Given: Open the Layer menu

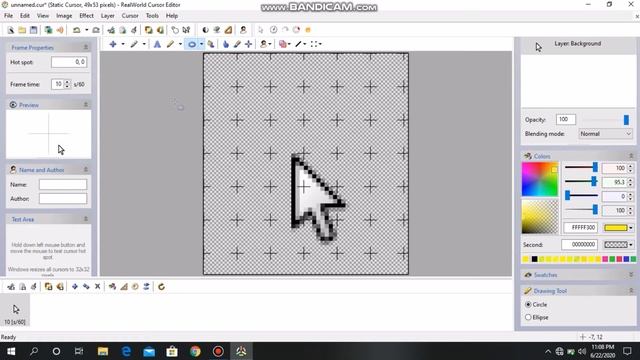Looking at the screenshot, I should (x=107, y=16).
